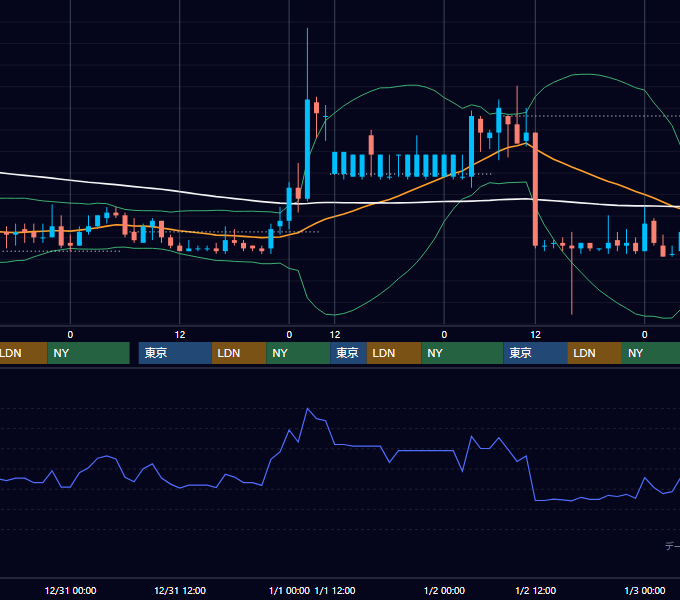The width and height of the screenshot is (680, 600).
Task: Select the 1/3 00:00 date label
Action: click(645, 590)
